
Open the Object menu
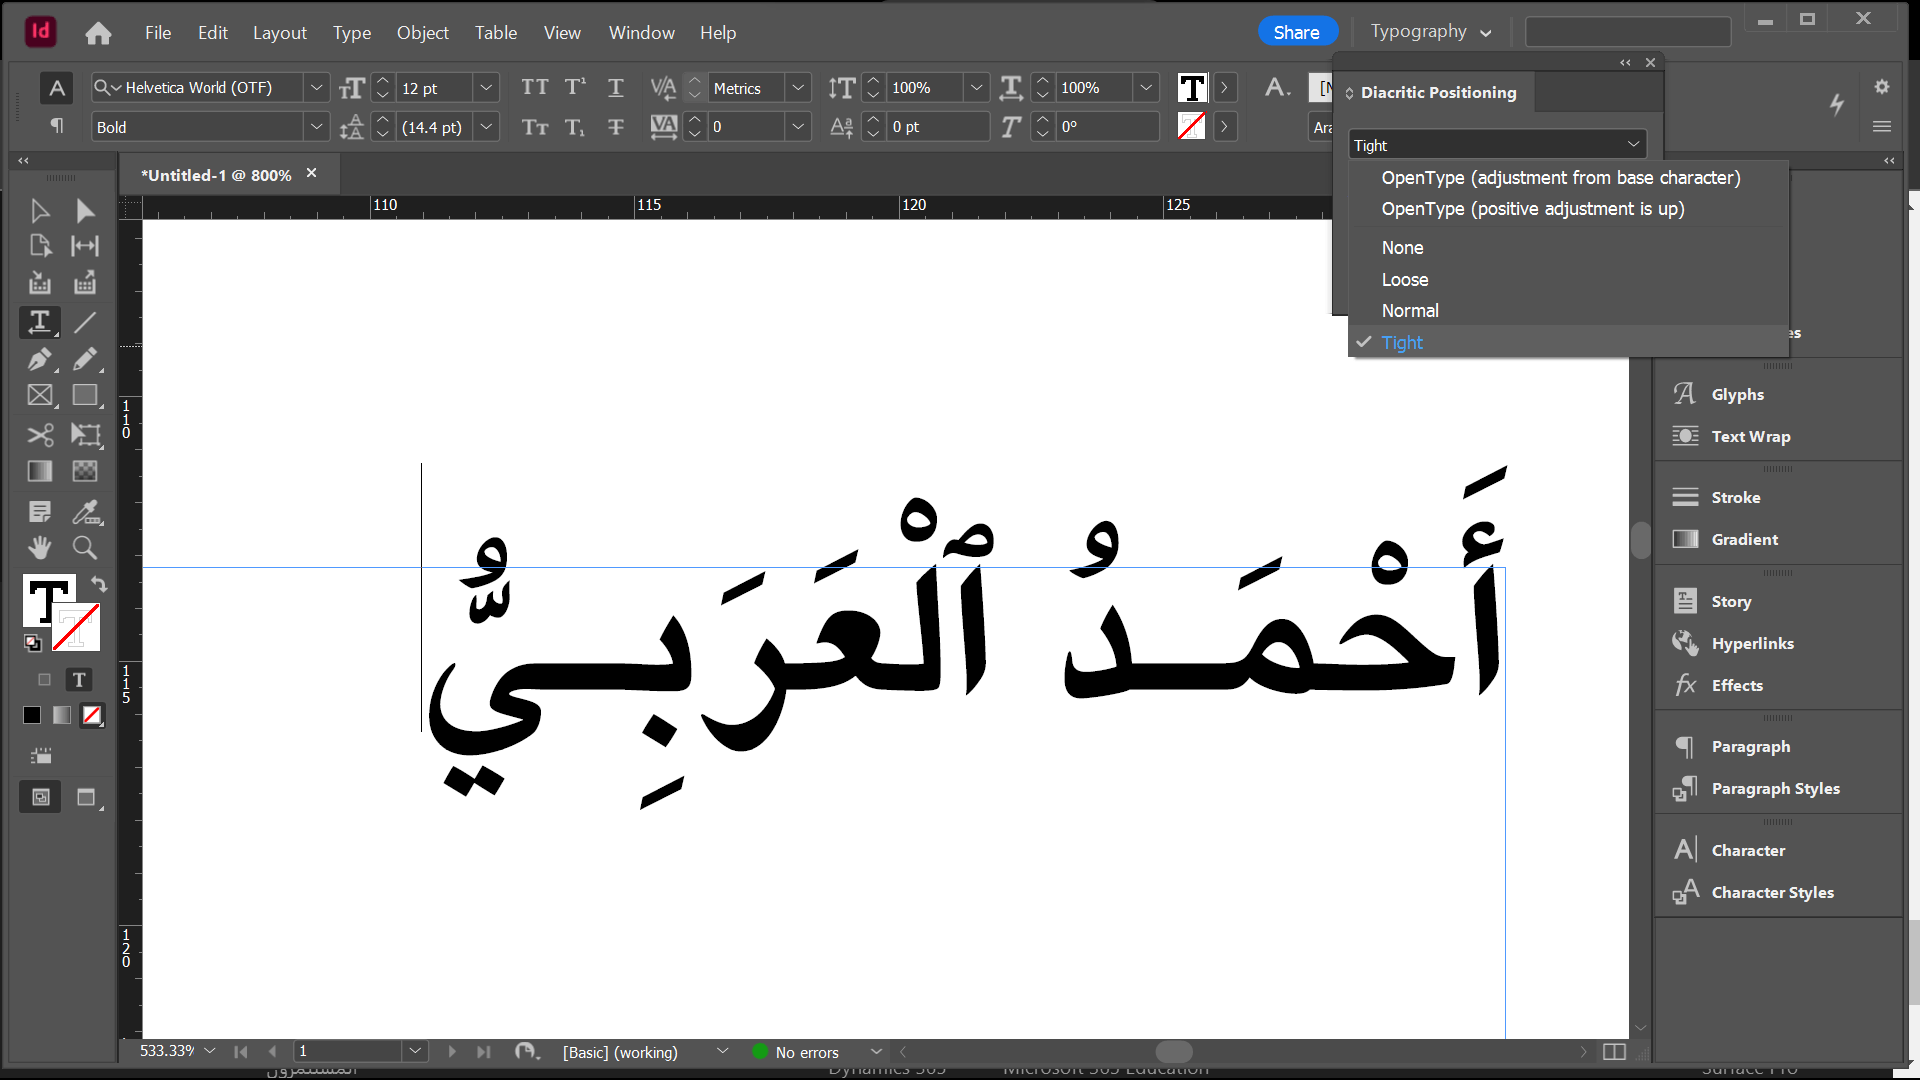coord(422,33)
